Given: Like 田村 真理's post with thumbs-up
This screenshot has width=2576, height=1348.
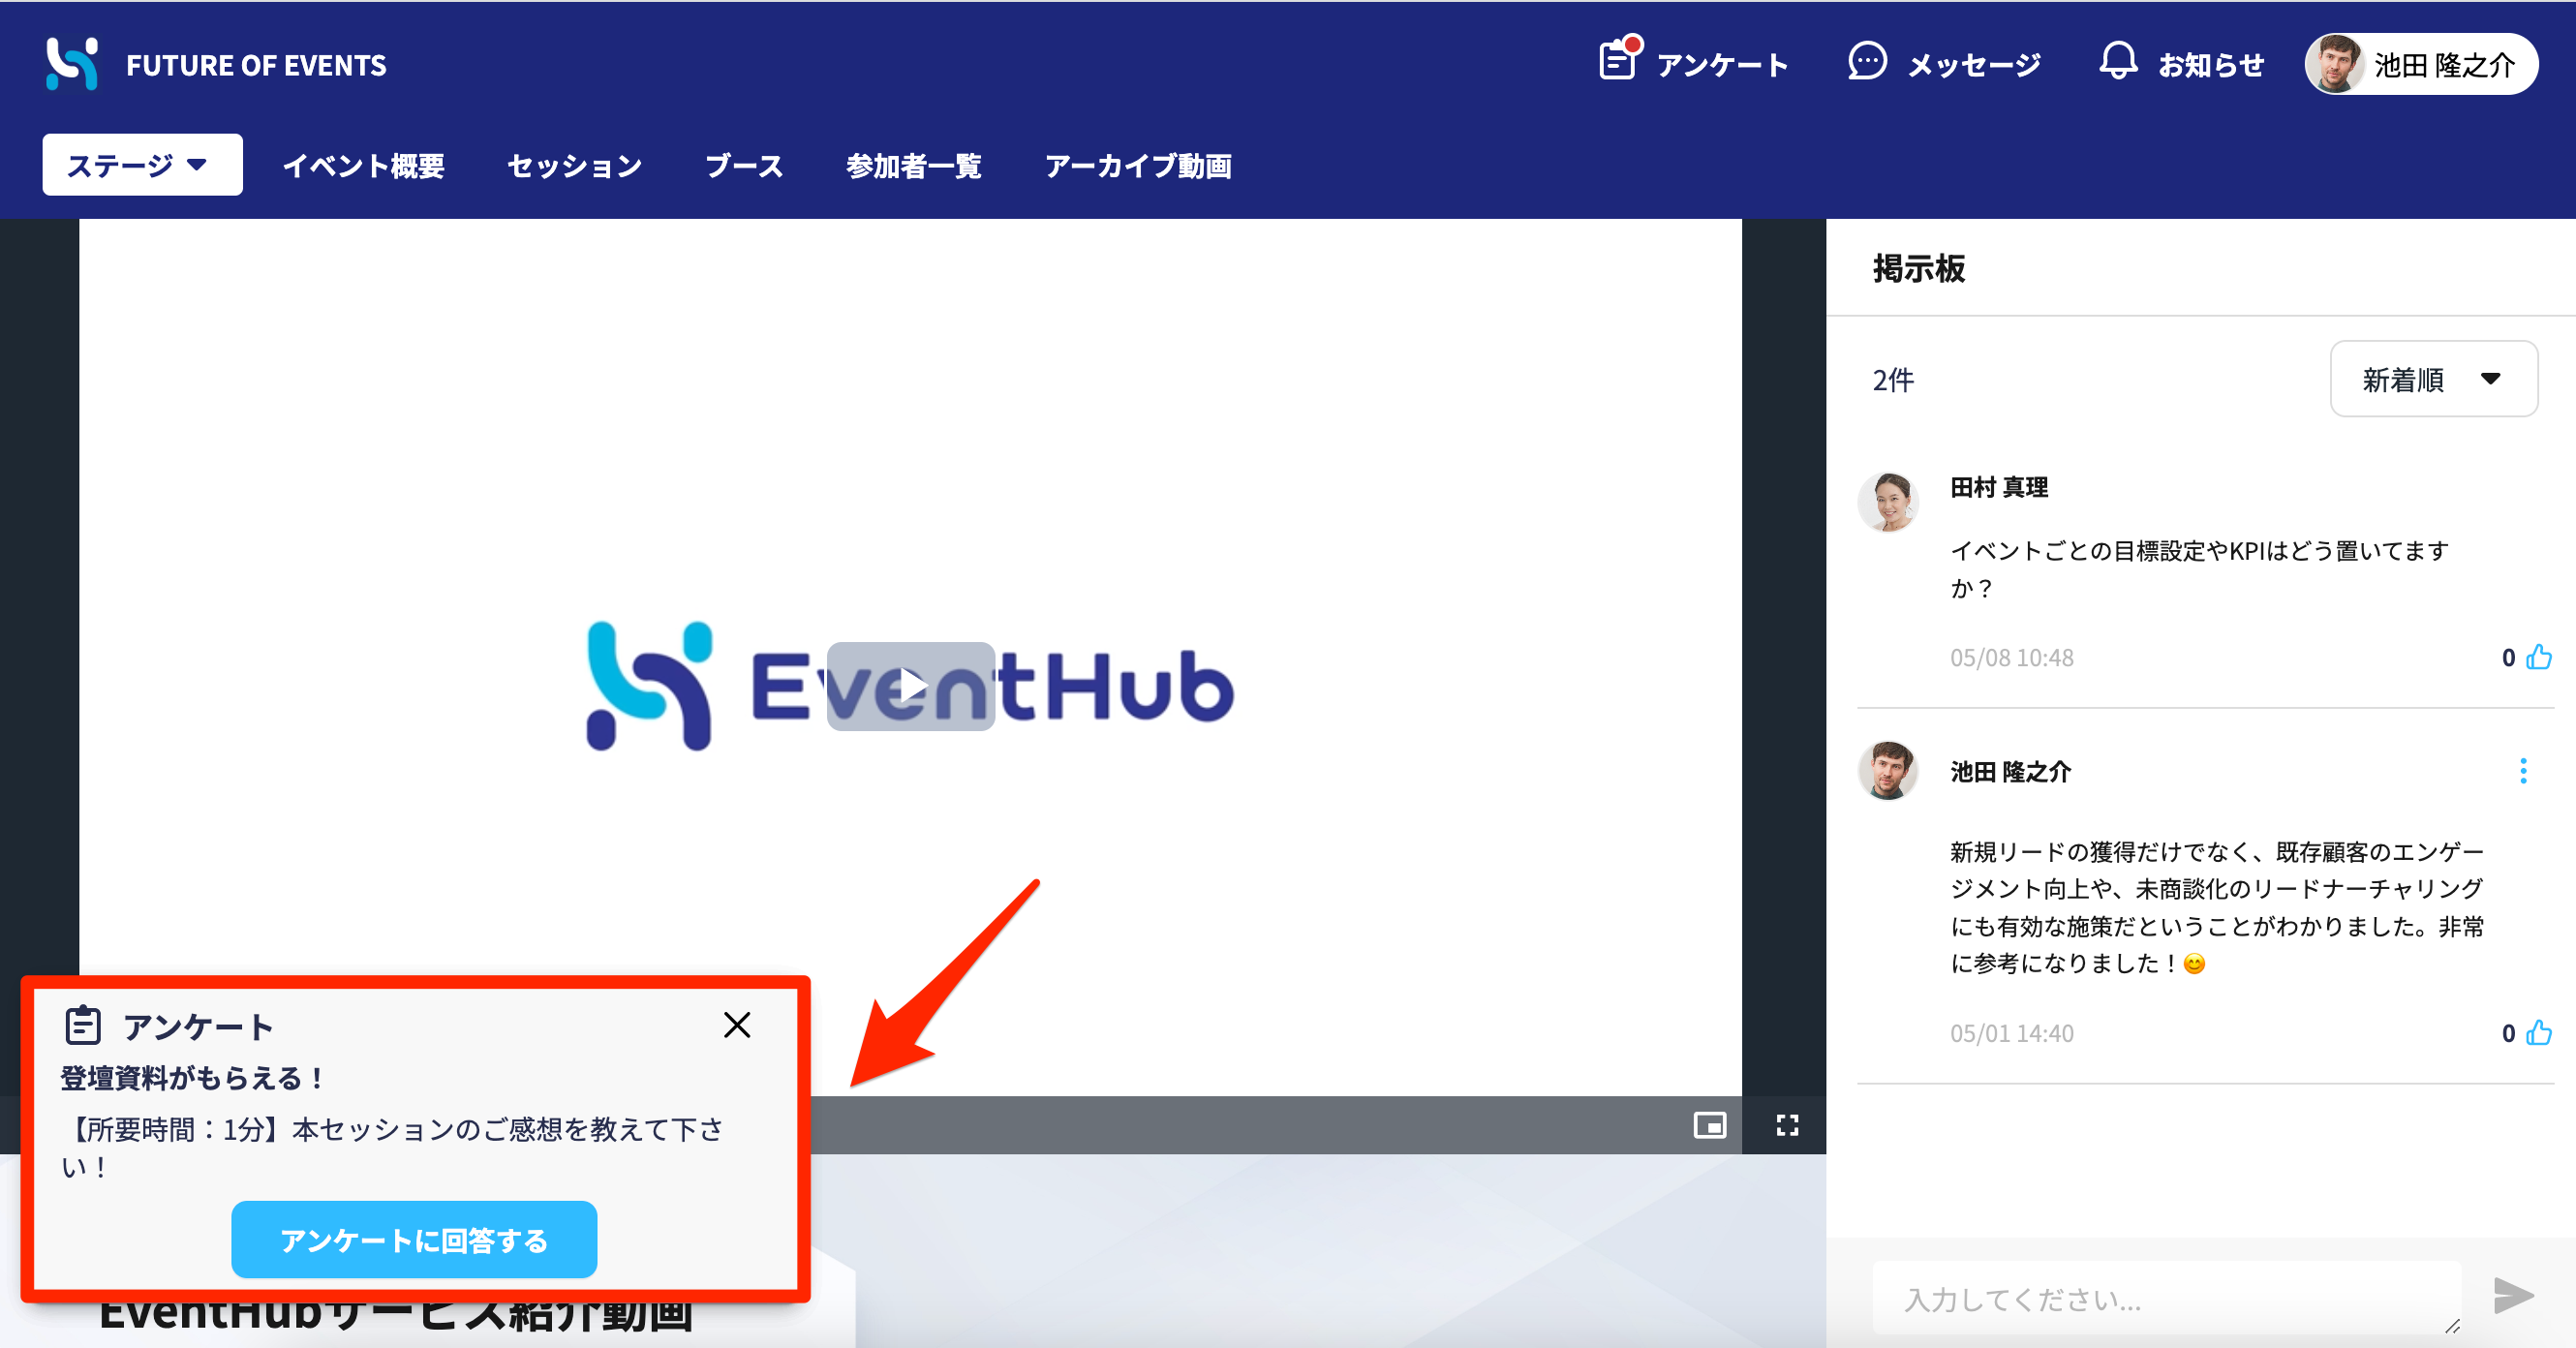Looking at the screenshot, I should 2539,657.
